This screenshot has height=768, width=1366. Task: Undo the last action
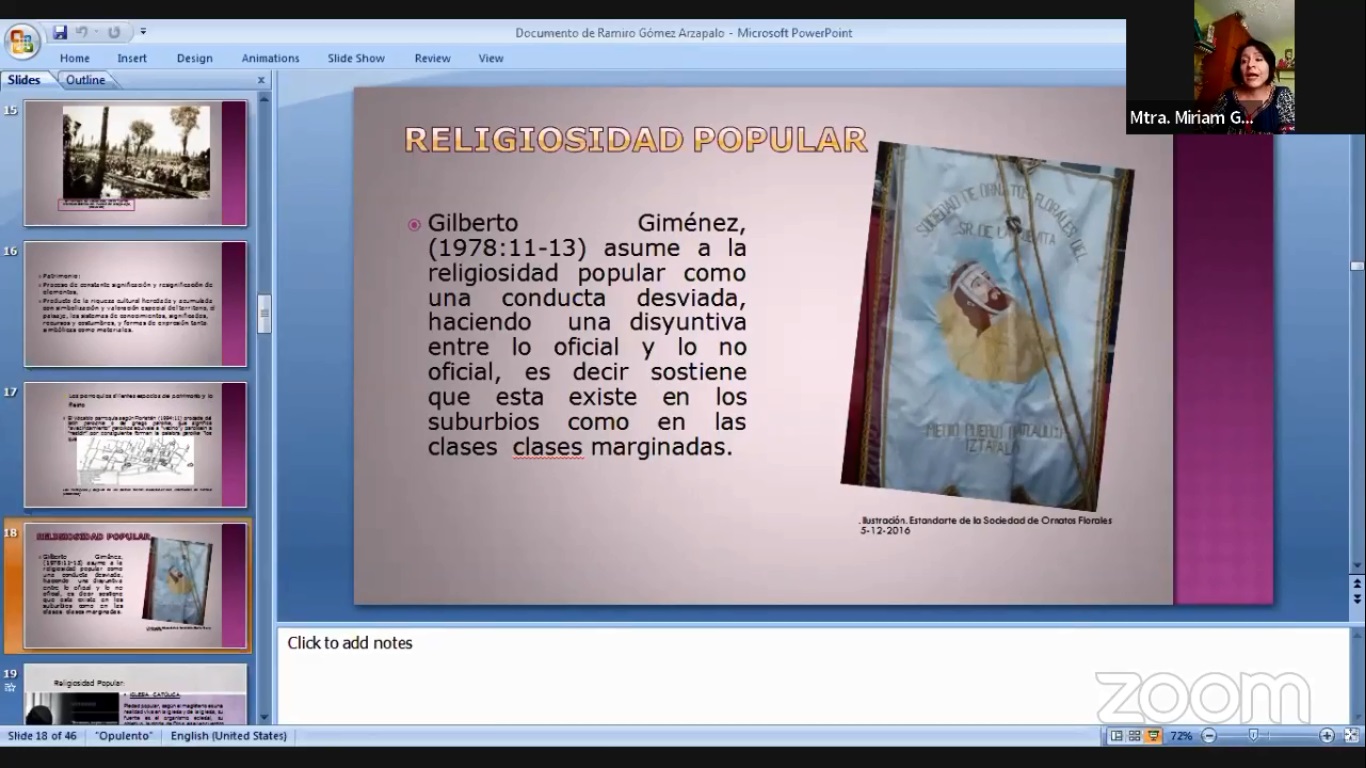point(81,32)
